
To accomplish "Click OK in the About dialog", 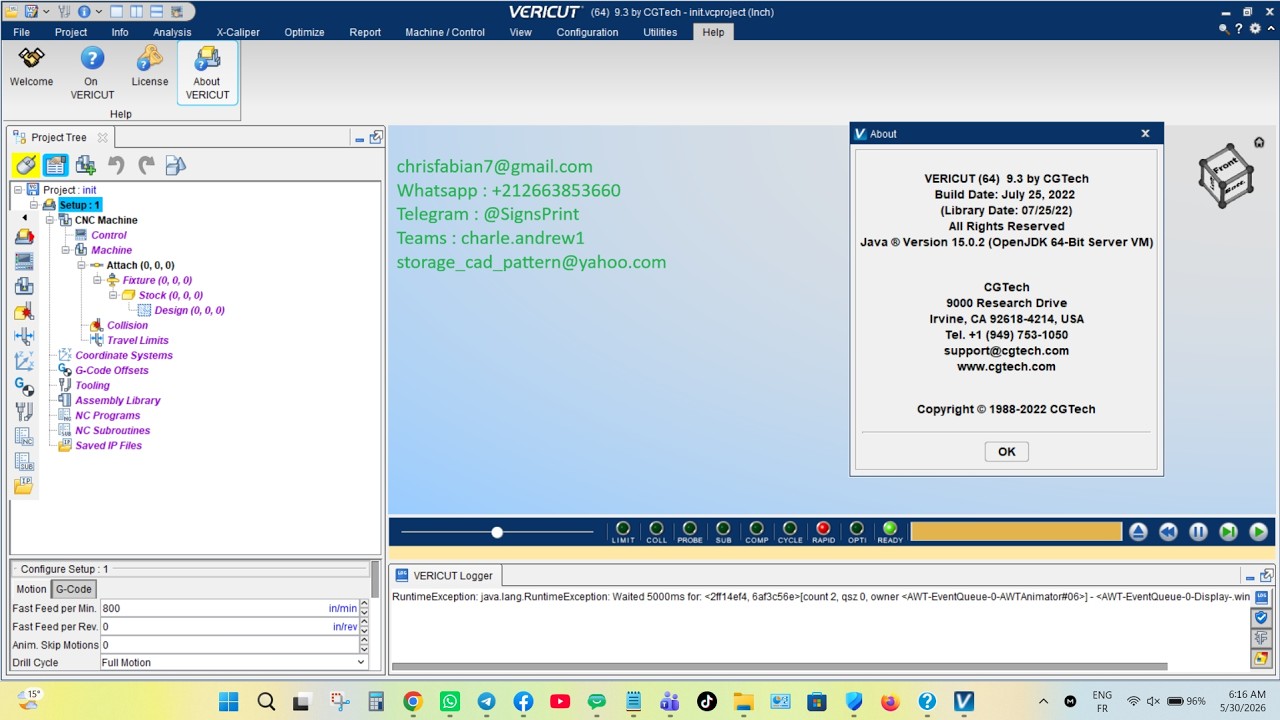I will point(1006,452).
